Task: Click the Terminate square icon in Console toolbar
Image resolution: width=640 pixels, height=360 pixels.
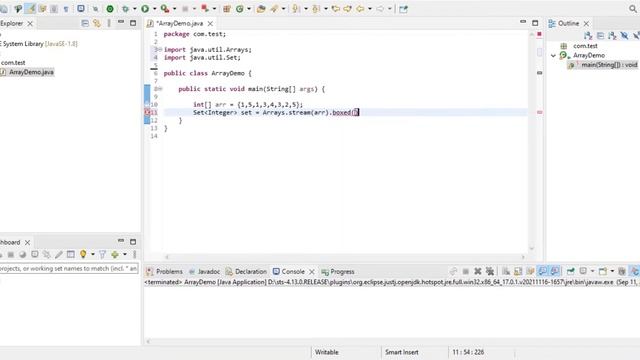Action: (465, 271)
